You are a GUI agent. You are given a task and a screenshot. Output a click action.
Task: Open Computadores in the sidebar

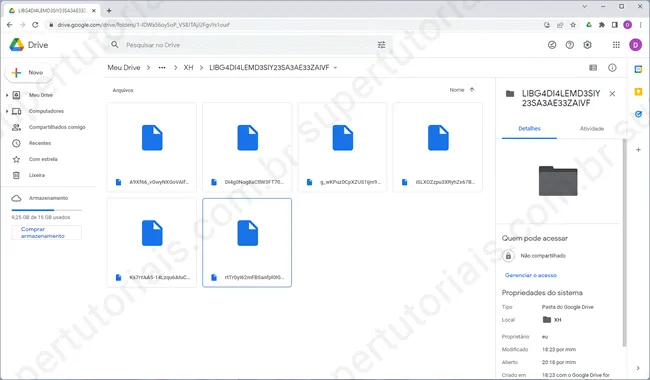tap(46, 111)
